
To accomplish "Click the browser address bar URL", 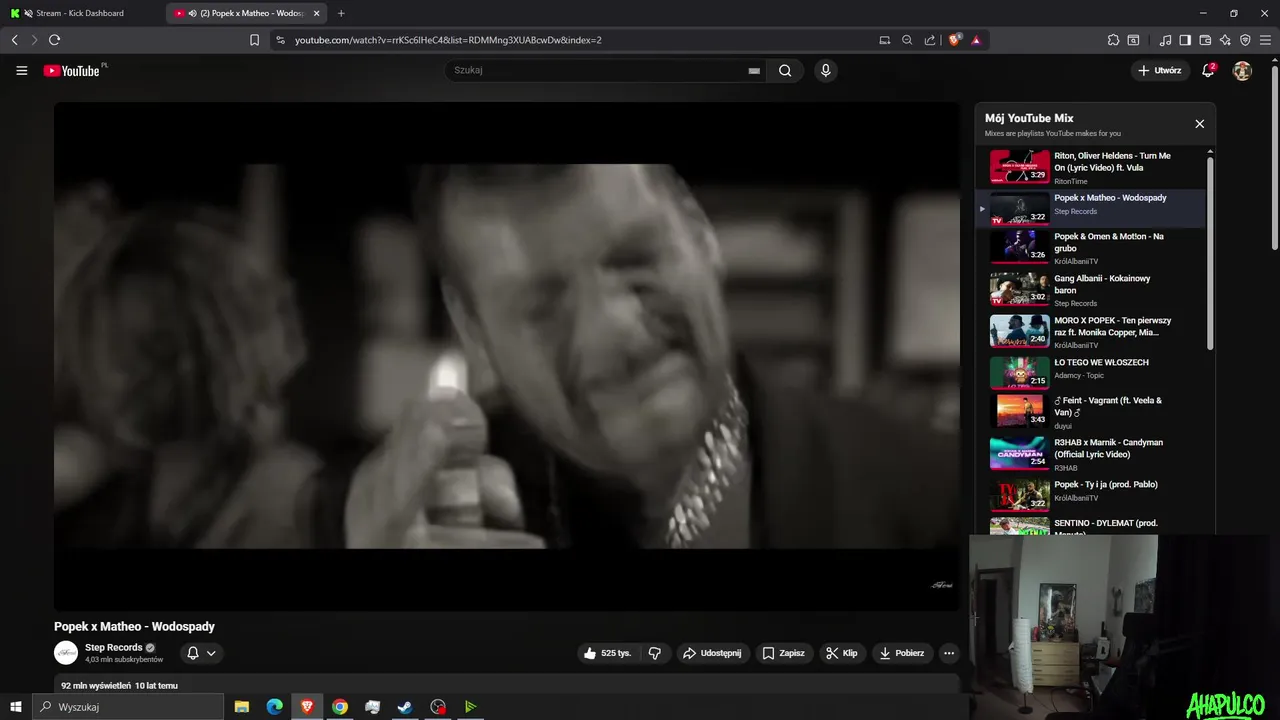I will pos(448,40).
